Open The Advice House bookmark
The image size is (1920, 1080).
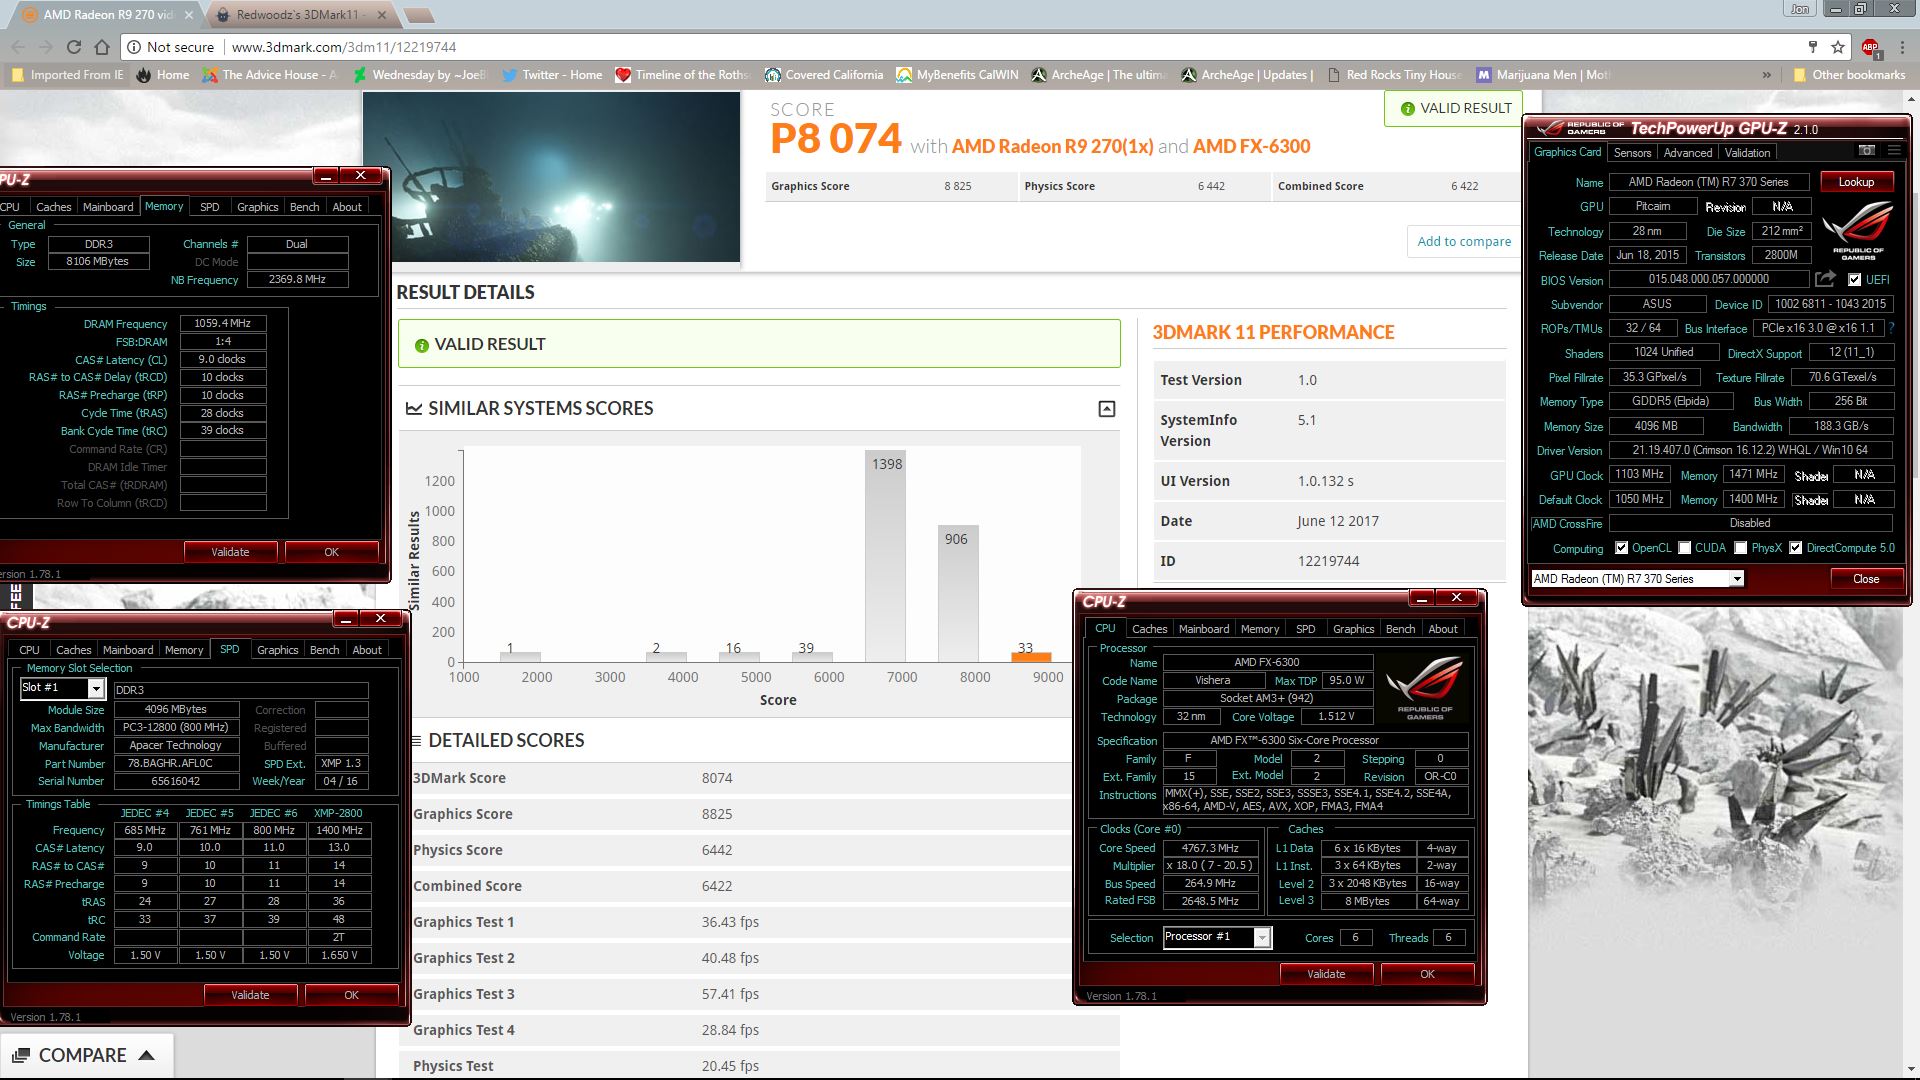point(270,75)
